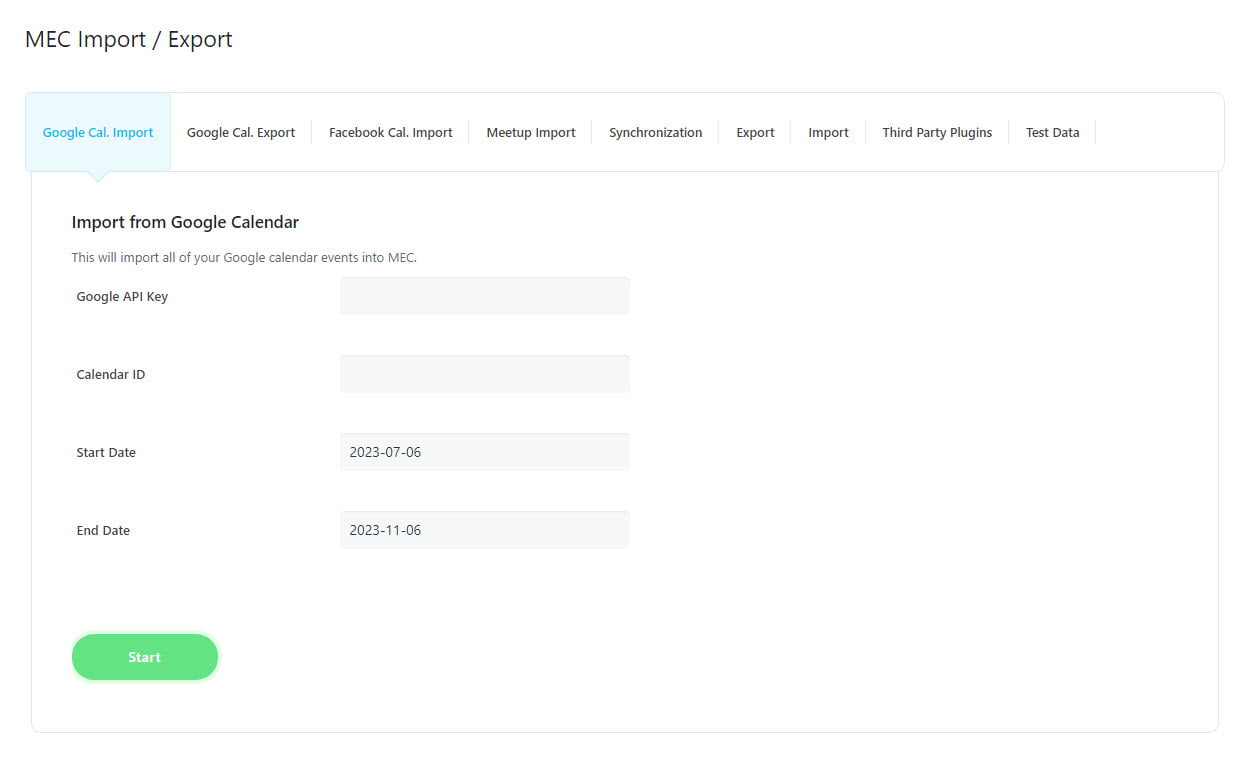Screen dimensions: 1249x759
Task: Click the Google API Key label
Action: [x=122, y=297]
